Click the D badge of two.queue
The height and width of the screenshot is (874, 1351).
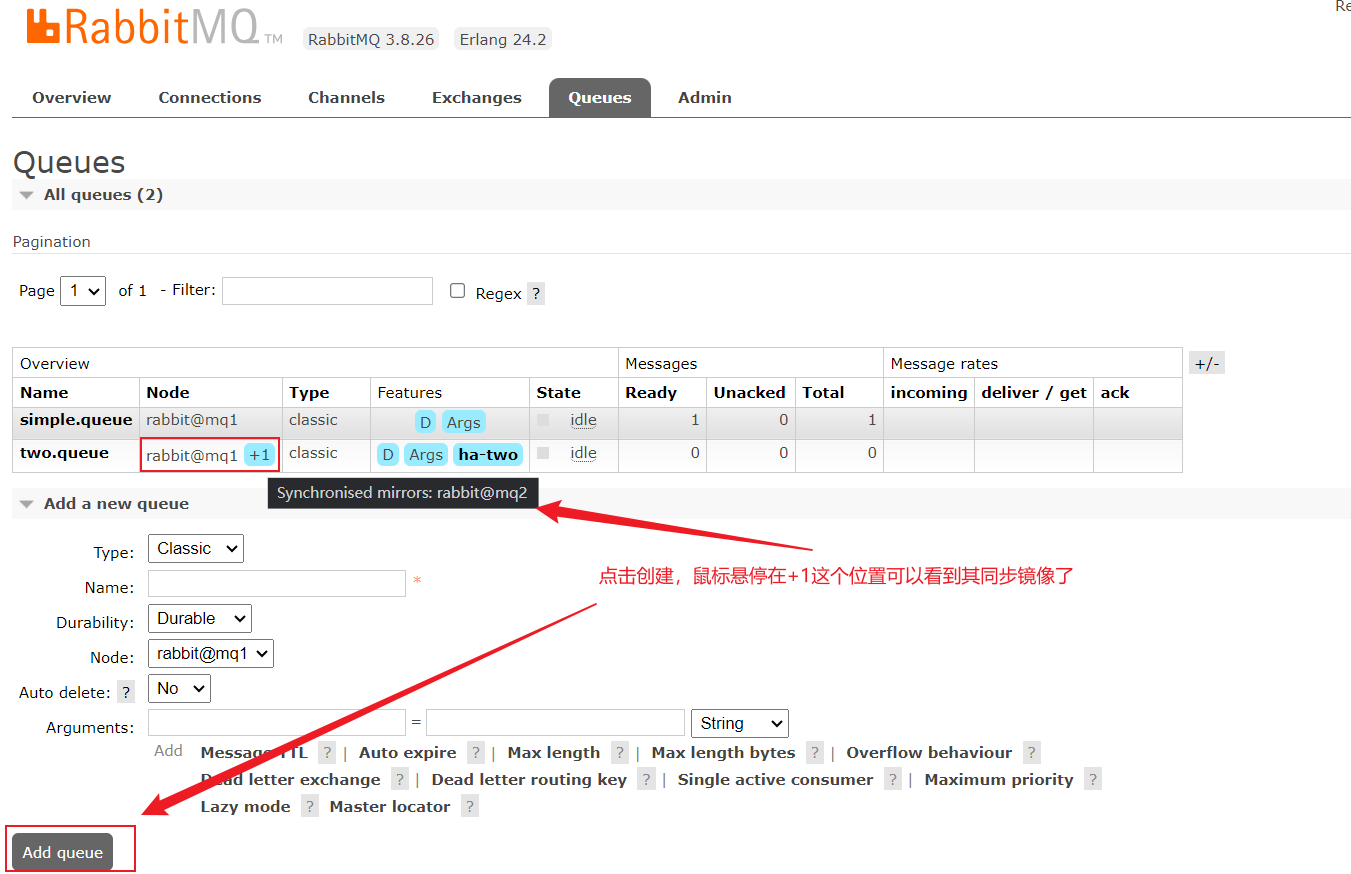[x=388, y=455]
